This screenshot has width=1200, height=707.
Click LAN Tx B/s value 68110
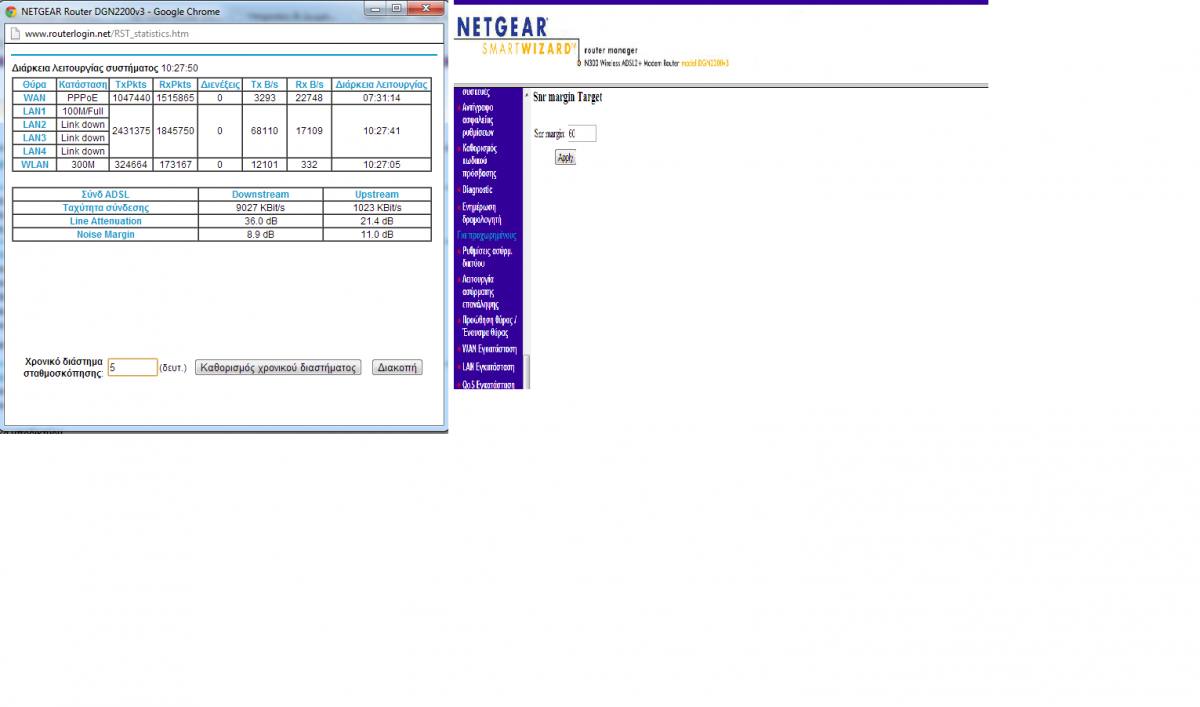(264, 131)
